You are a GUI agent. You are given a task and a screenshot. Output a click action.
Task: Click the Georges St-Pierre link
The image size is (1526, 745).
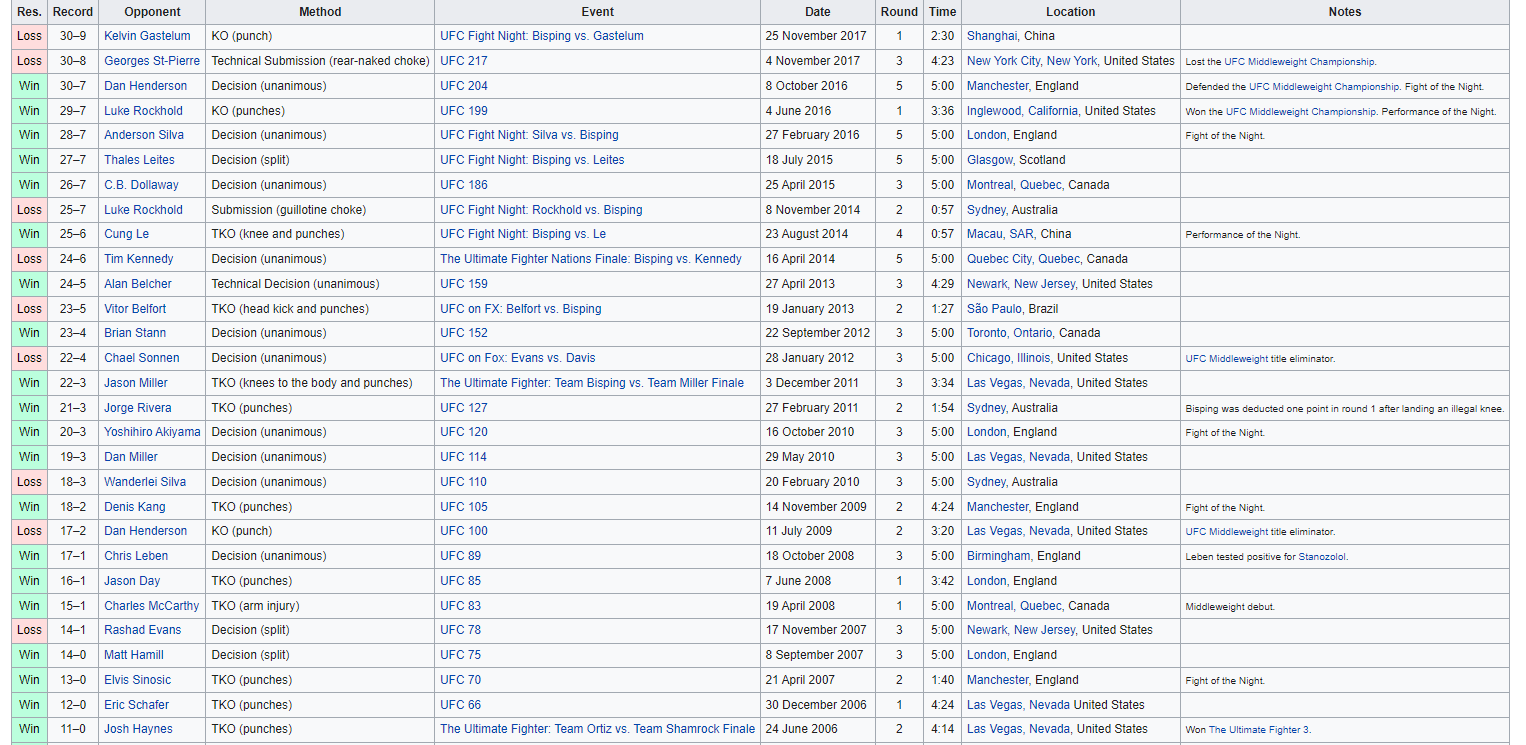pyautogui.click(x=152, y=61)
